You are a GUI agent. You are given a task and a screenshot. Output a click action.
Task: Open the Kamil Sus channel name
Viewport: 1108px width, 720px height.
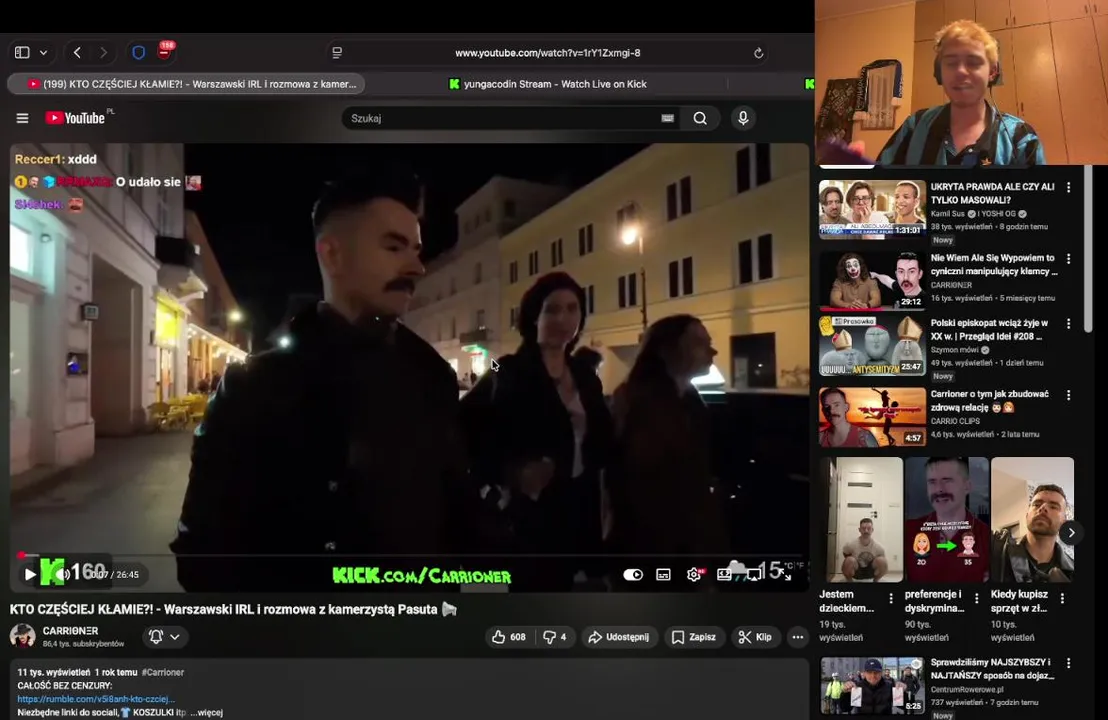coord(949,213)
